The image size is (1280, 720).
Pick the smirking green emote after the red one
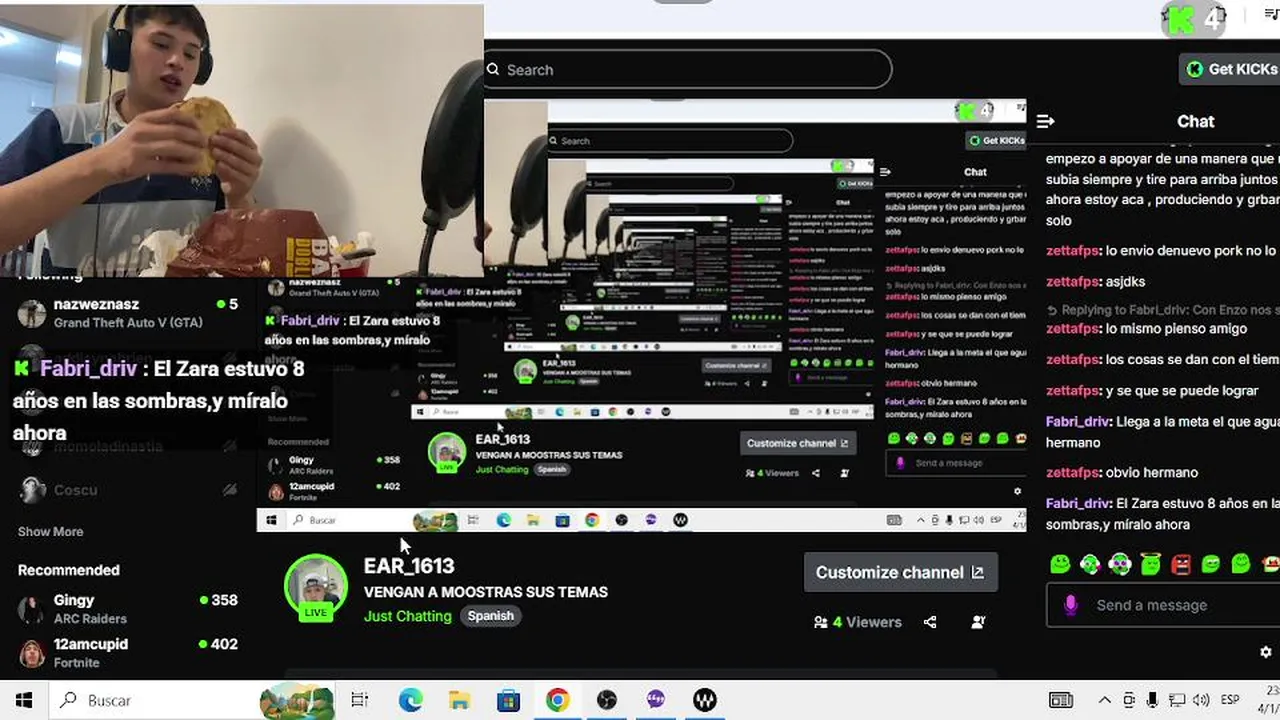tap(1211, 564)
